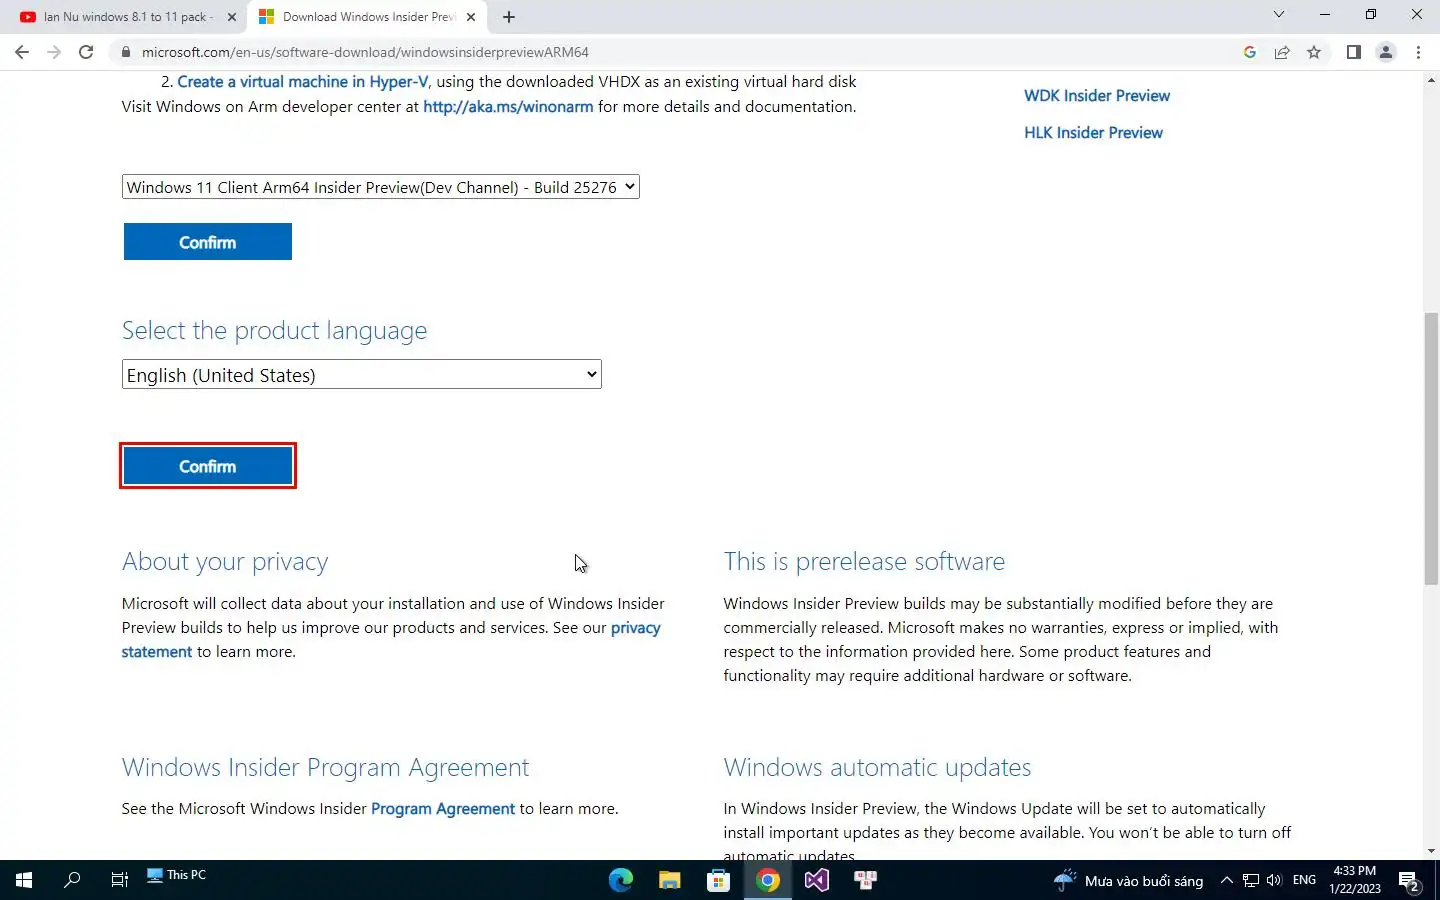Switch to Chrome taskbar icon
The width and height of the screenshot is (1440, 900).
point(767,880)
